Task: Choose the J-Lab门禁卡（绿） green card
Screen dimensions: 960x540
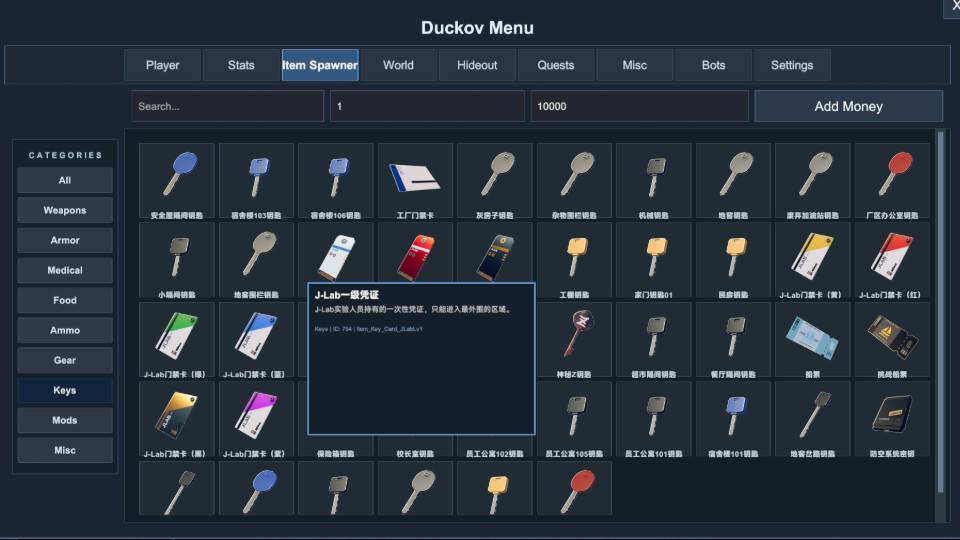Action: point(177,338)
